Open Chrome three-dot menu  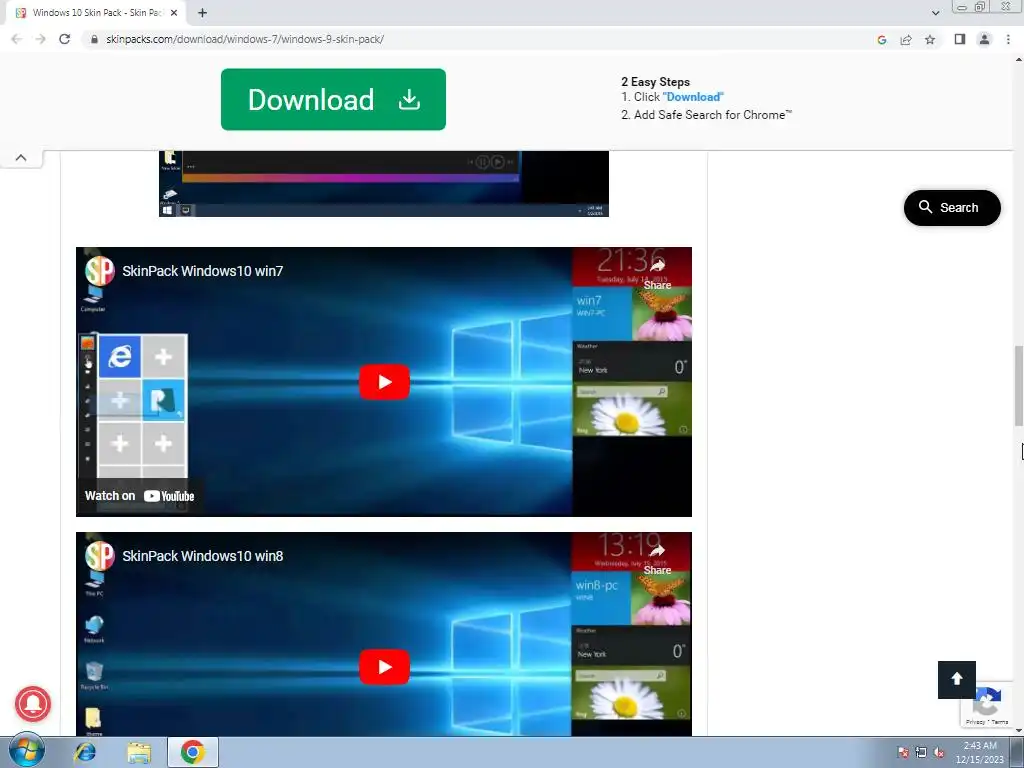(x=1008, y=39)
